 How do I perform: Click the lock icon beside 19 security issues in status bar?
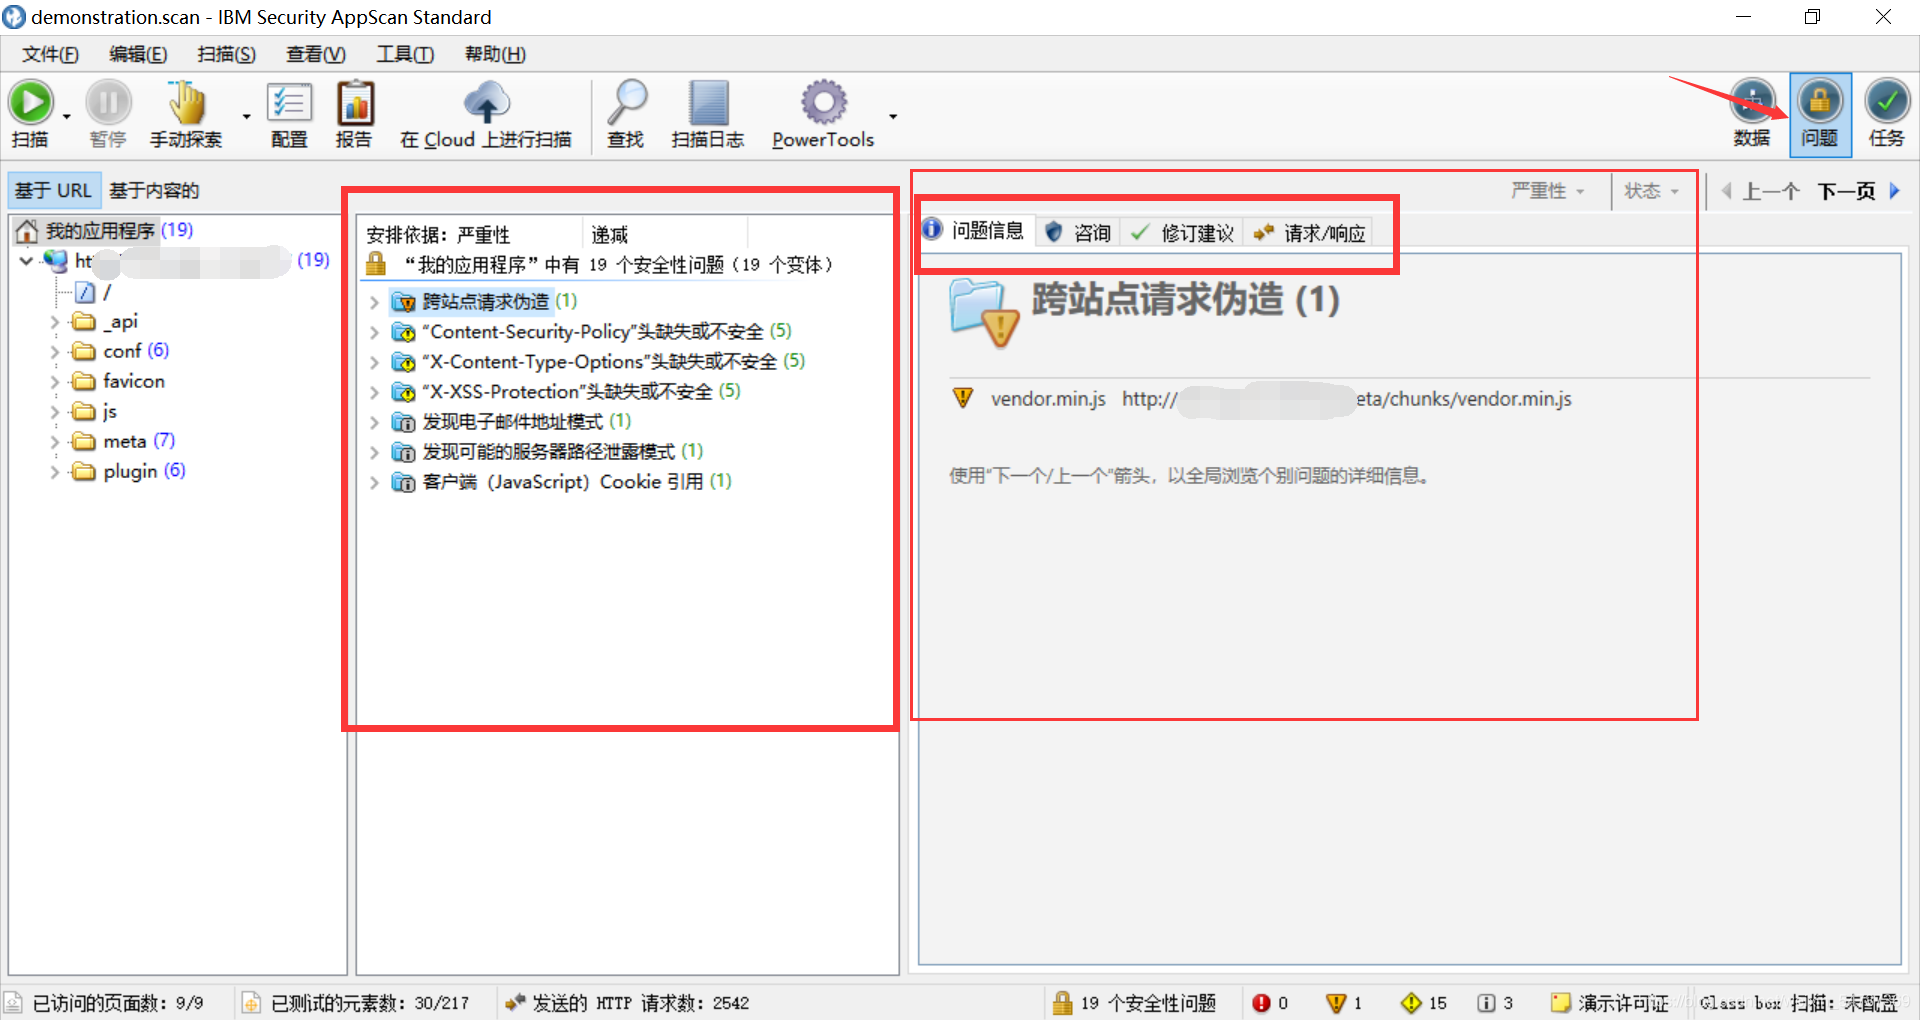(1062, 1003)
